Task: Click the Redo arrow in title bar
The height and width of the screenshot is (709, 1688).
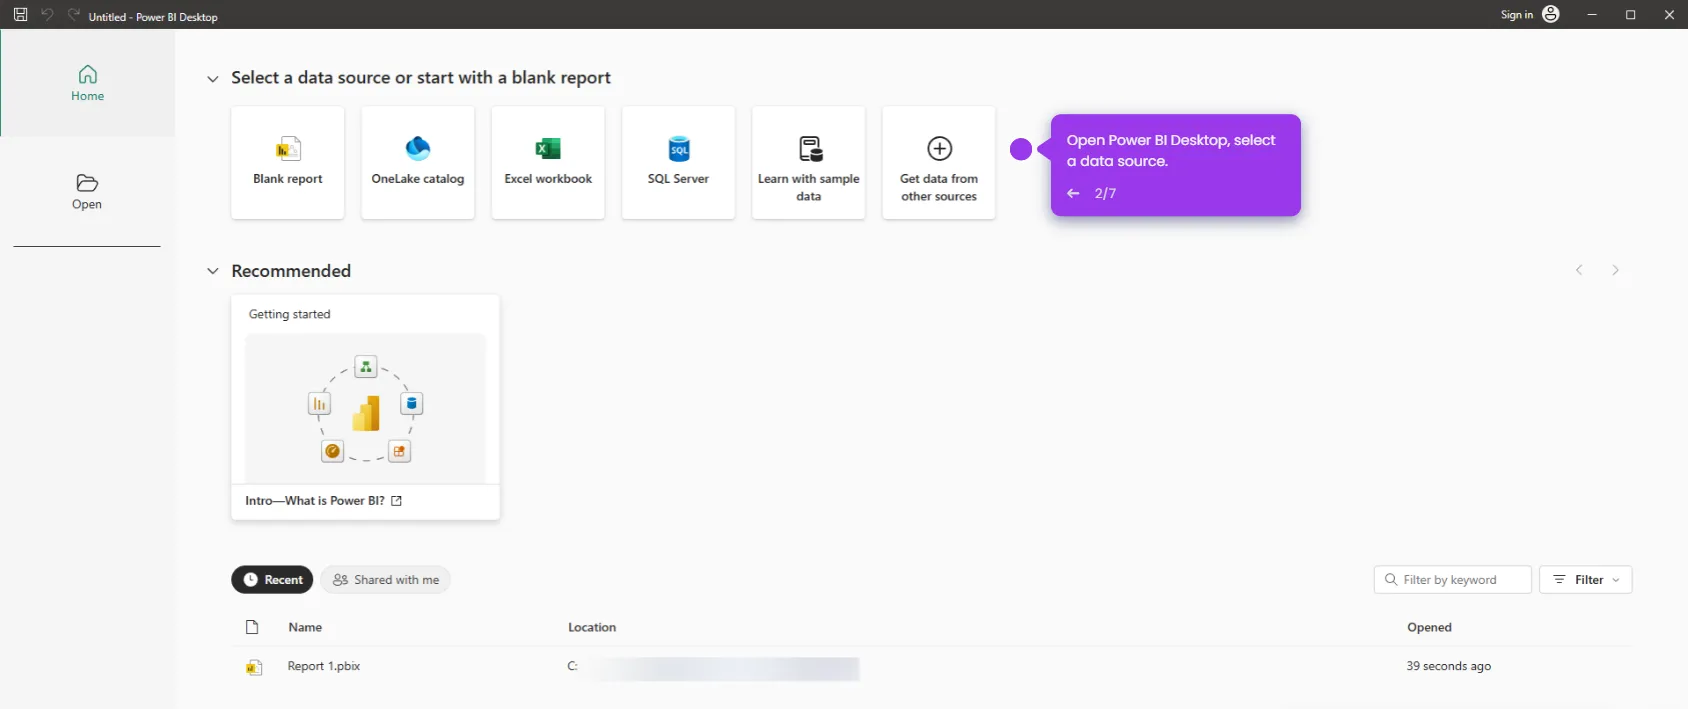Action: click(x=73, y=15)
